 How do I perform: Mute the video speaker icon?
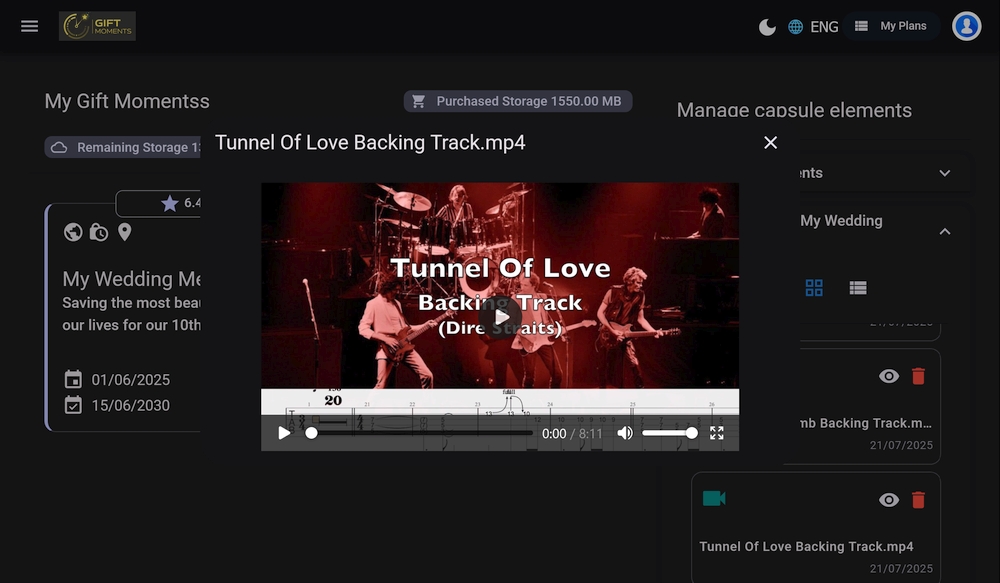click(x=625, y=433)
